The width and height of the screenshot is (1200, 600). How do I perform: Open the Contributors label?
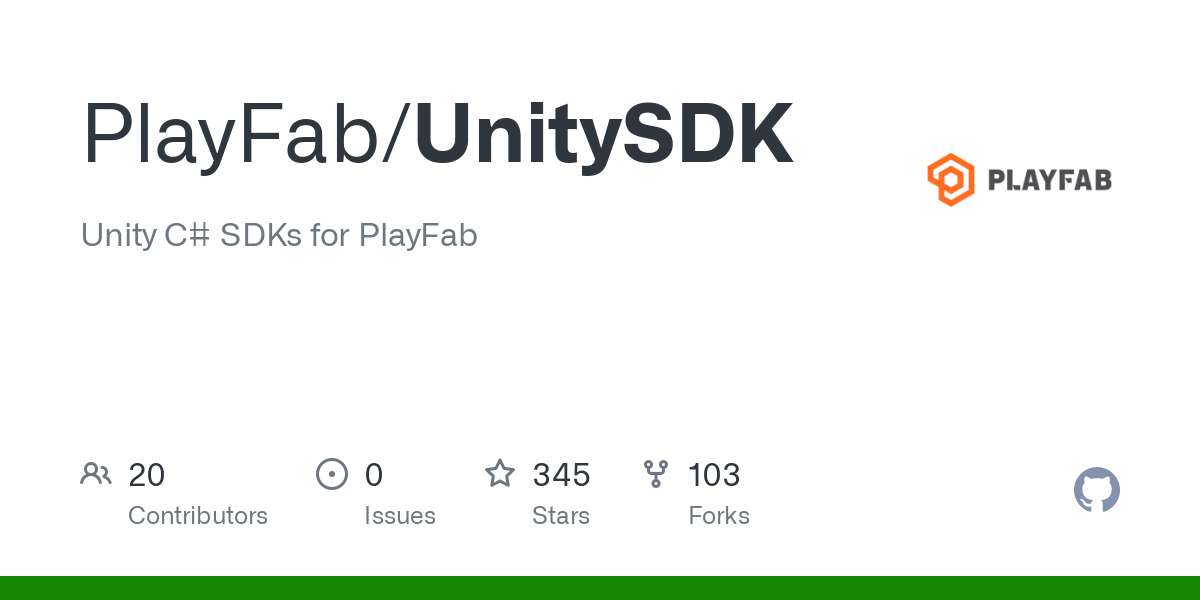coord(198,516)
